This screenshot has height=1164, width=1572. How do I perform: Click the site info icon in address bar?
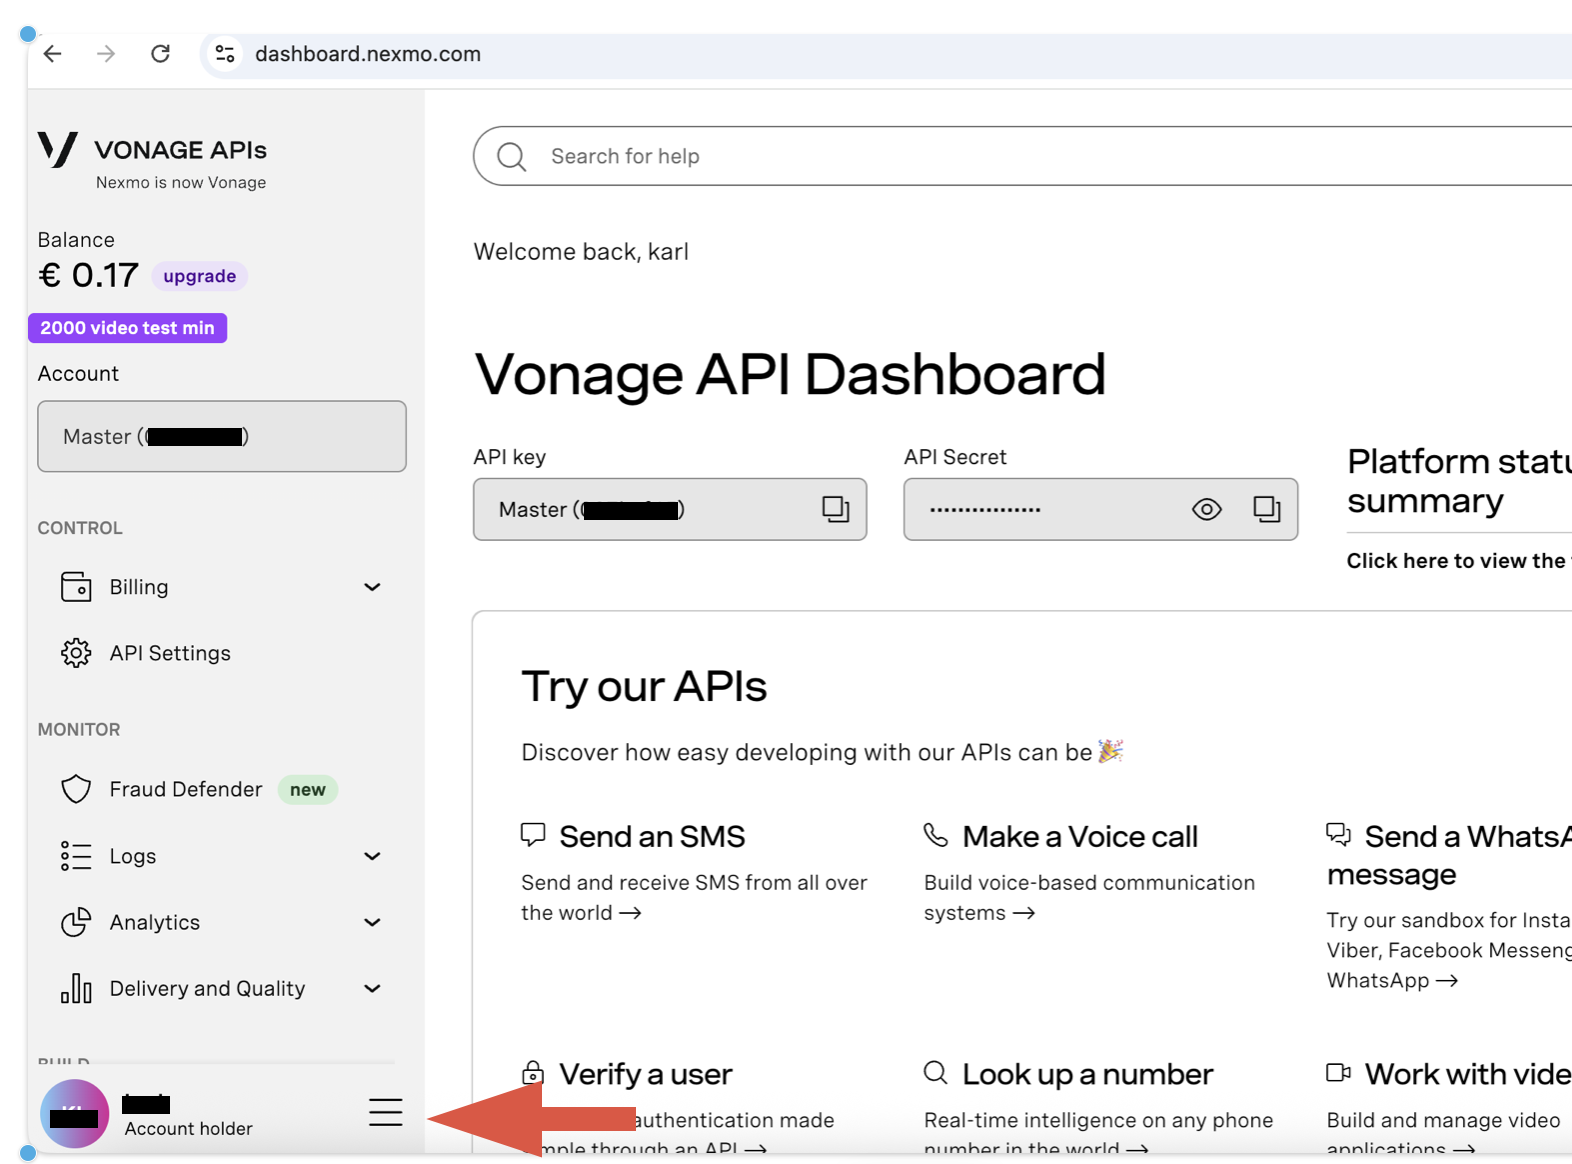[226, 54]
